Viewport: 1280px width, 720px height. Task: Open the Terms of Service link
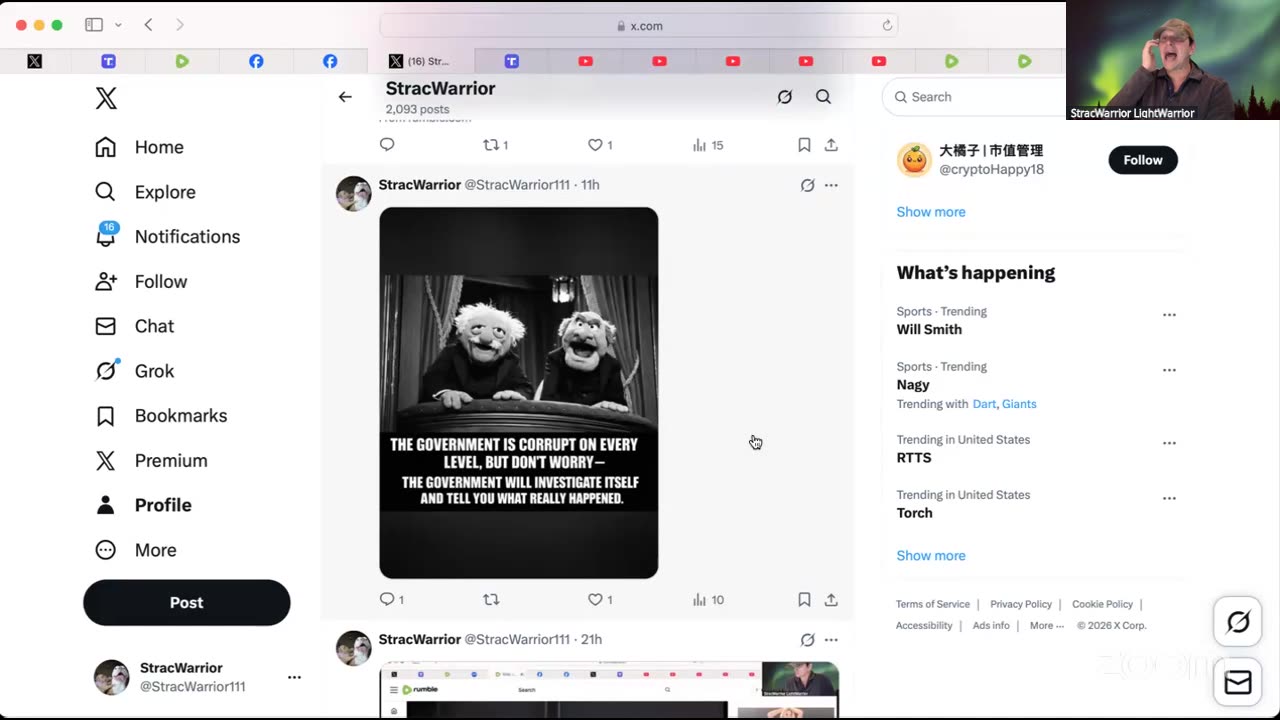tap(933, 604)
